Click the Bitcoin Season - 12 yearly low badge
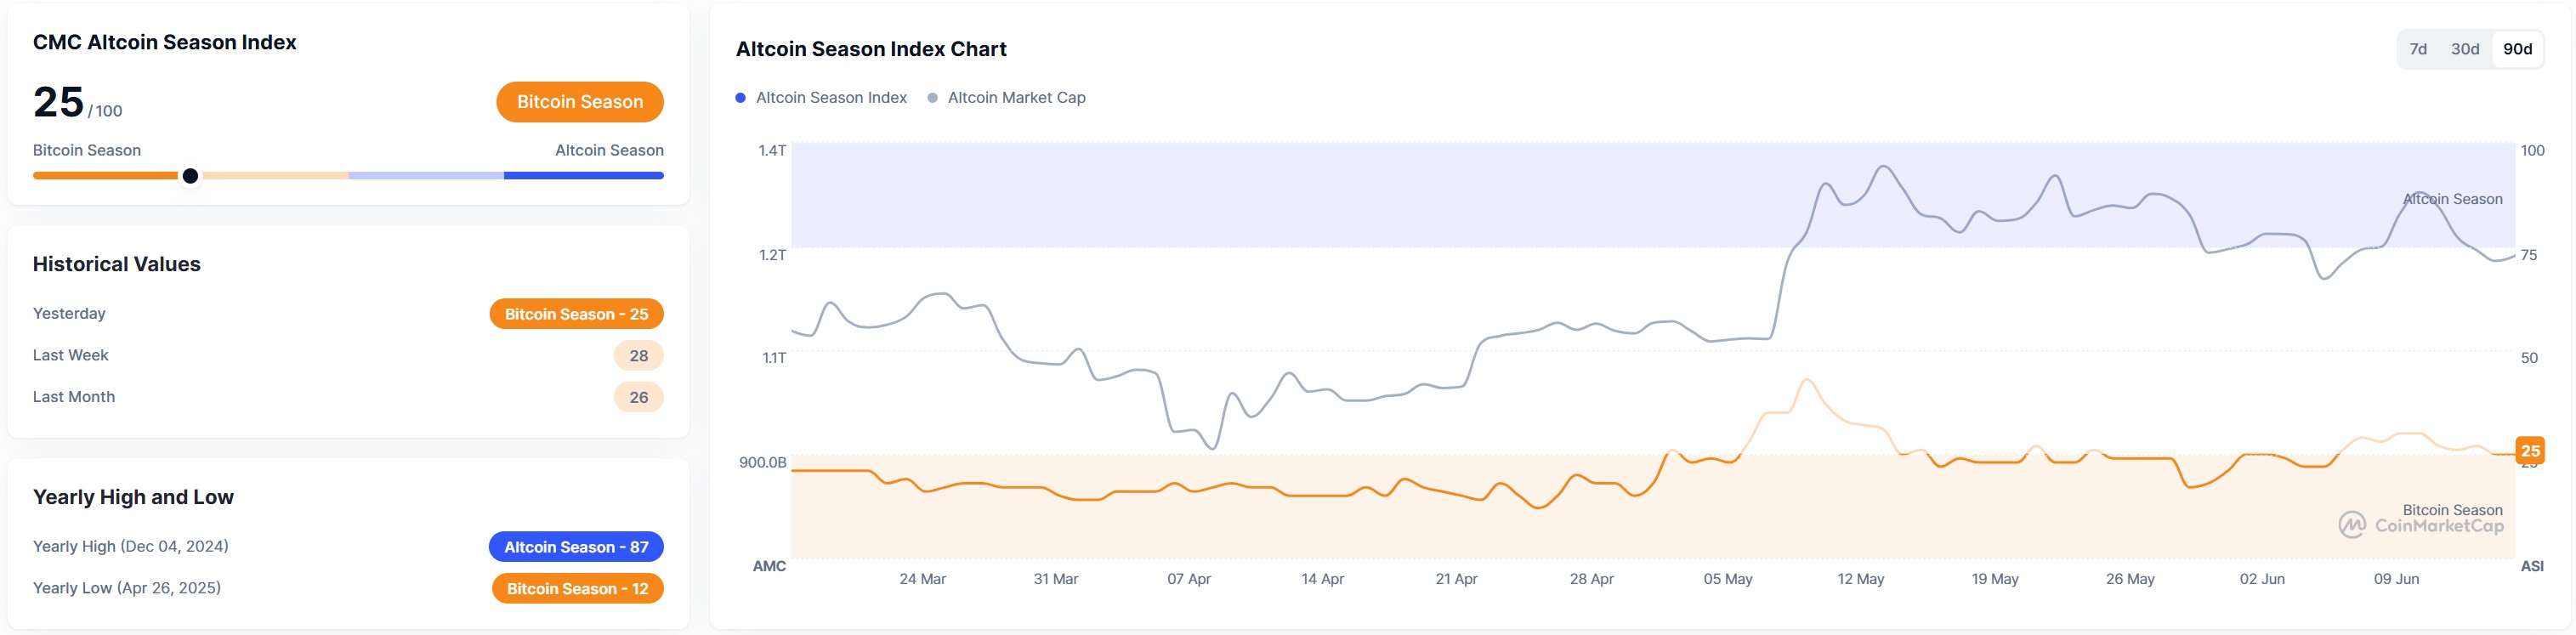Viewport: 2576px width, 635px height. coord(577,589)
